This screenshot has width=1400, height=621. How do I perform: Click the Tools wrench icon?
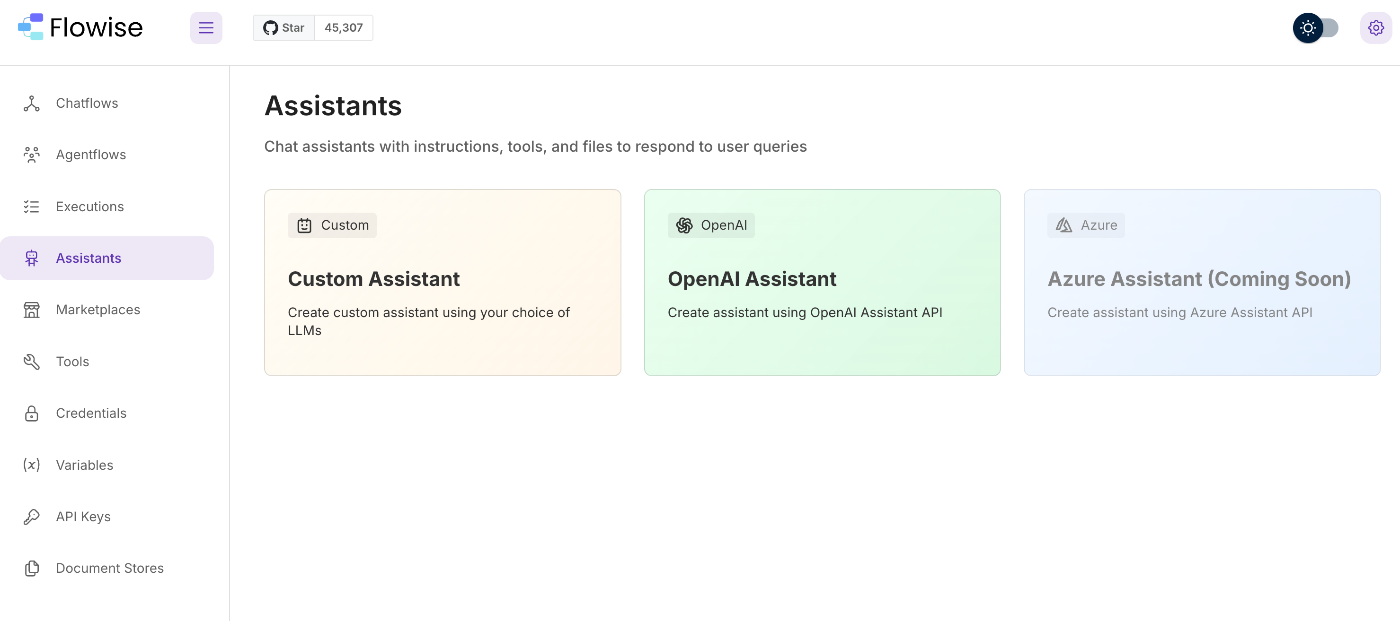pos(32,362)
